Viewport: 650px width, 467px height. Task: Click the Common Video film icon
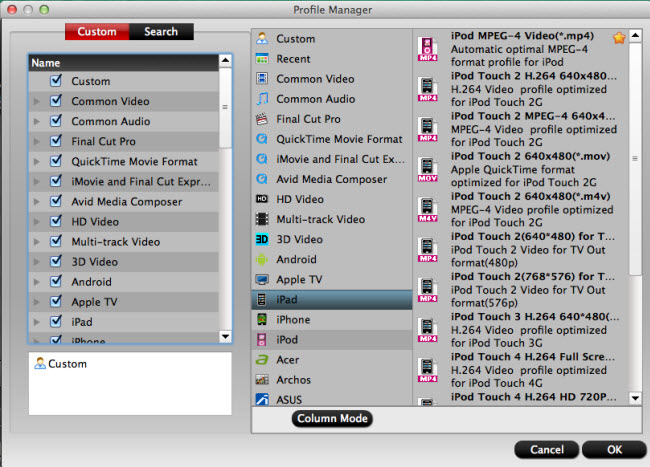click(262, 79)
